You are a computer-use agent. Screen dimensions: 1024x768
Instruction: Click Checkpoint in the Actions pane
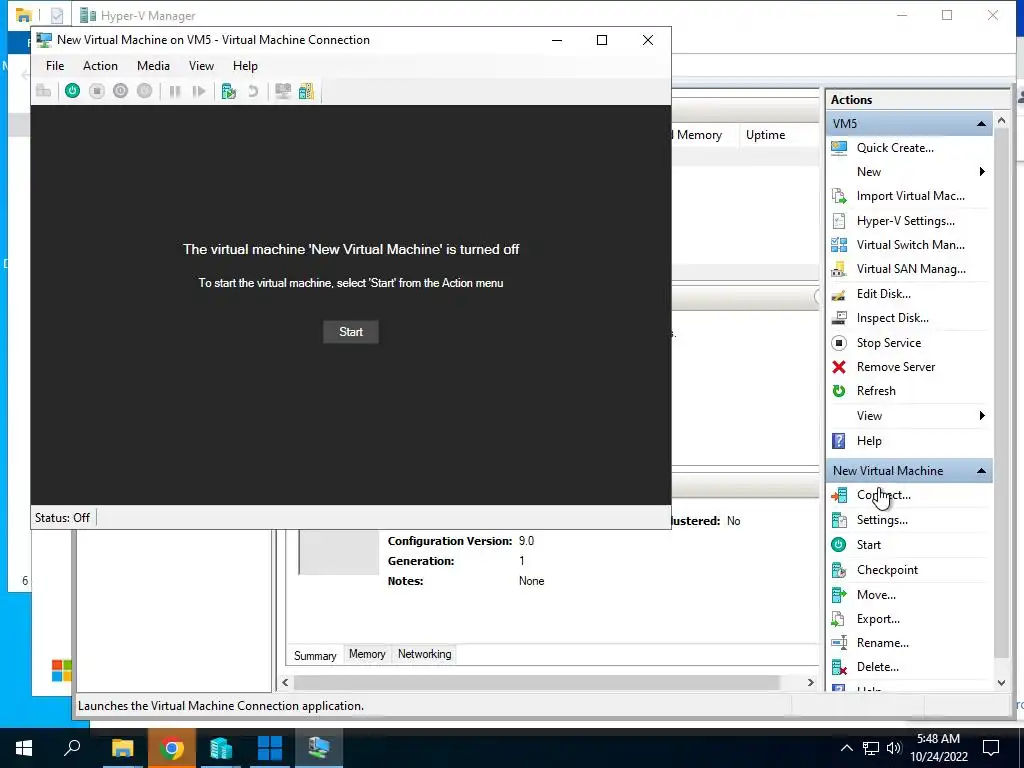tap(887, 570)
